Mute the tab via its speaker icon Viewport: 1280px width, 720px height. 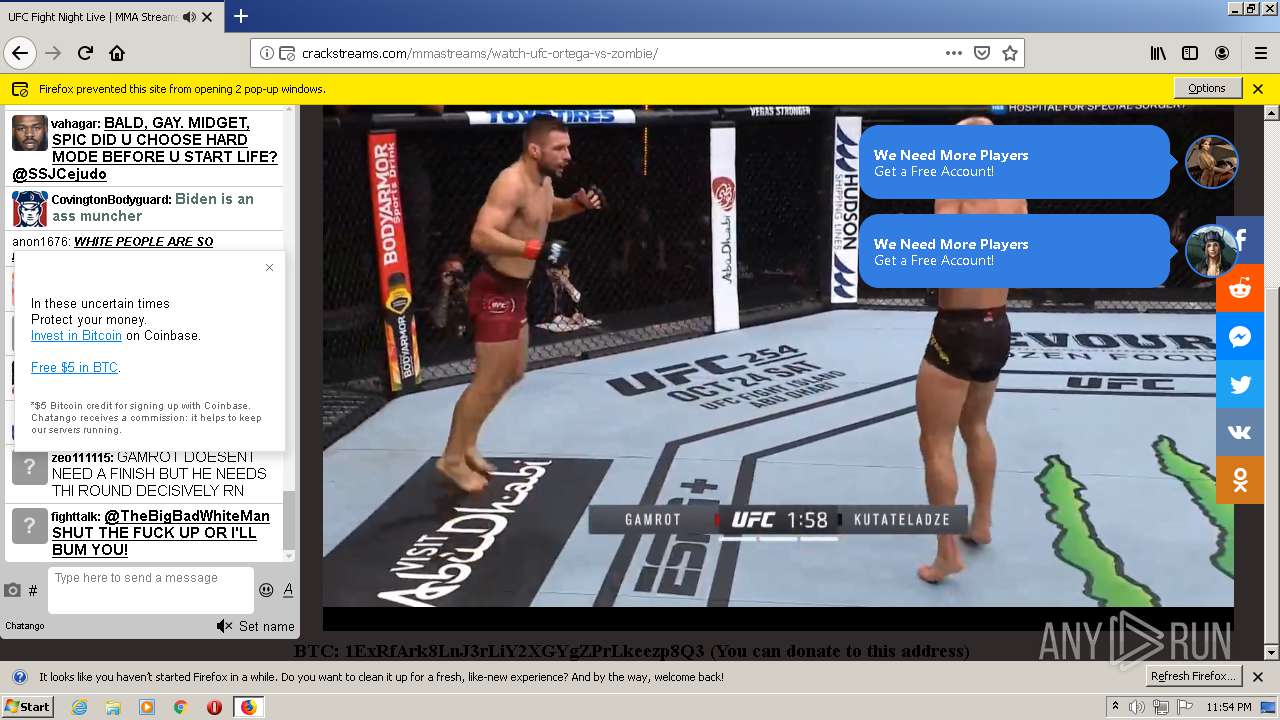[190, 17]
